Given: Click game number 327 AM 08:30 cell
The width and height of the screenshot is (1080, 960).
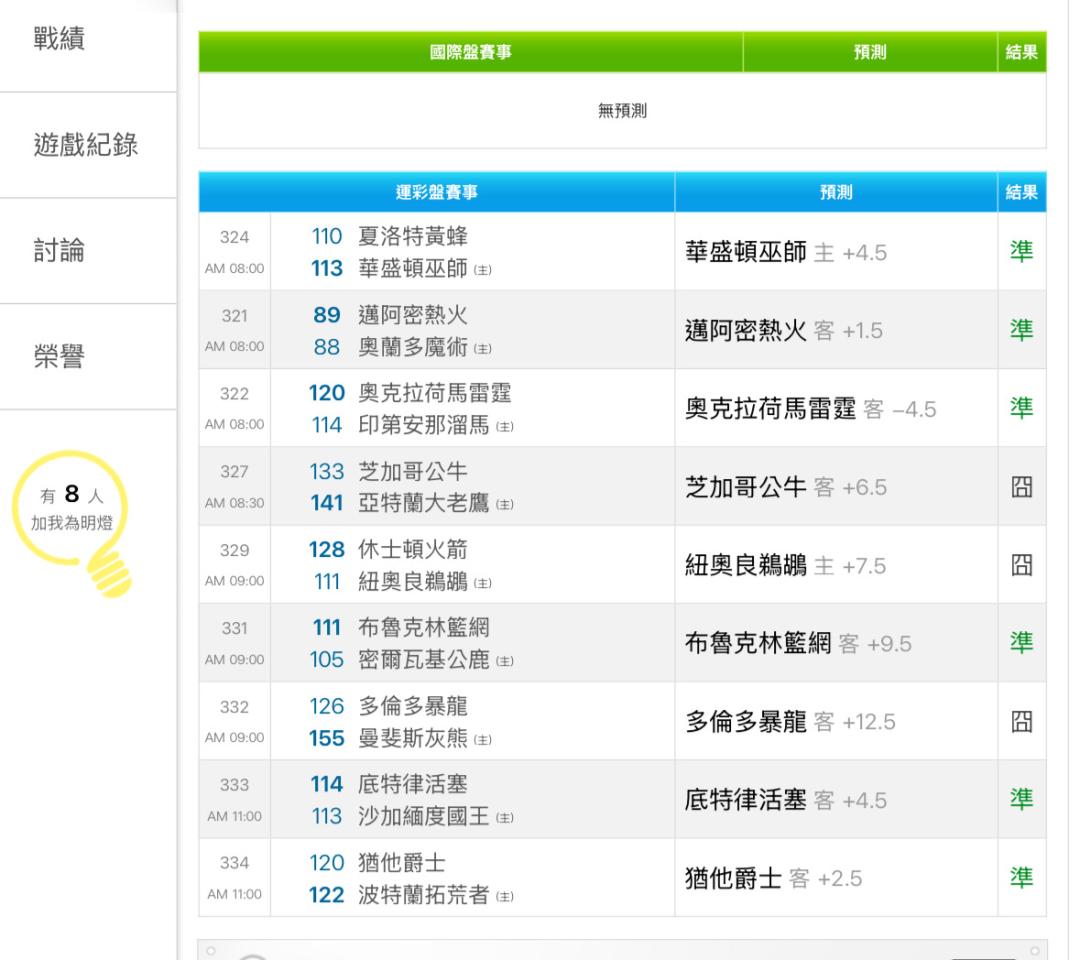Looking at the screenshot, I should point(234,486).
